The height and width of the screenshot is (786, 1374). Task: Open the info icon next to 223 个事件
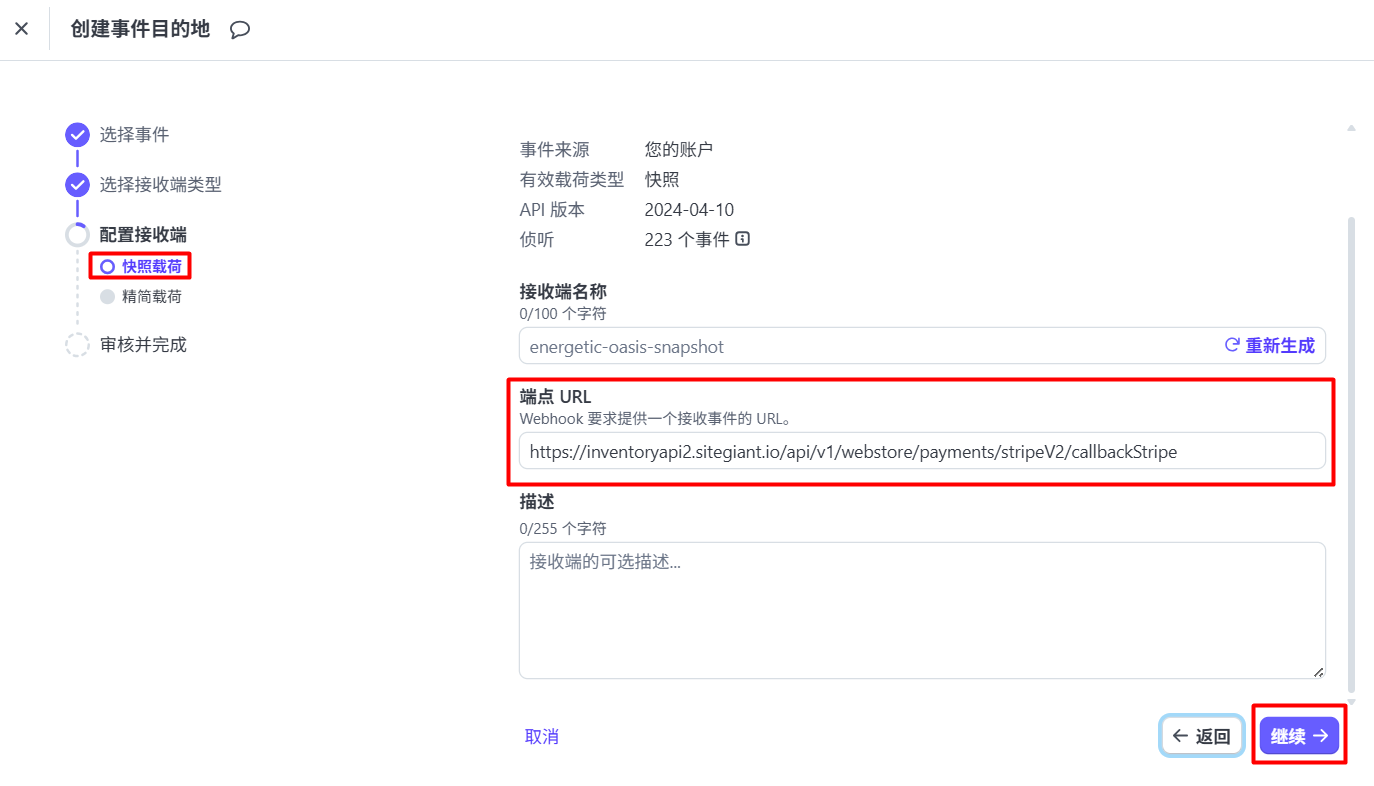(x=743, y=239)
